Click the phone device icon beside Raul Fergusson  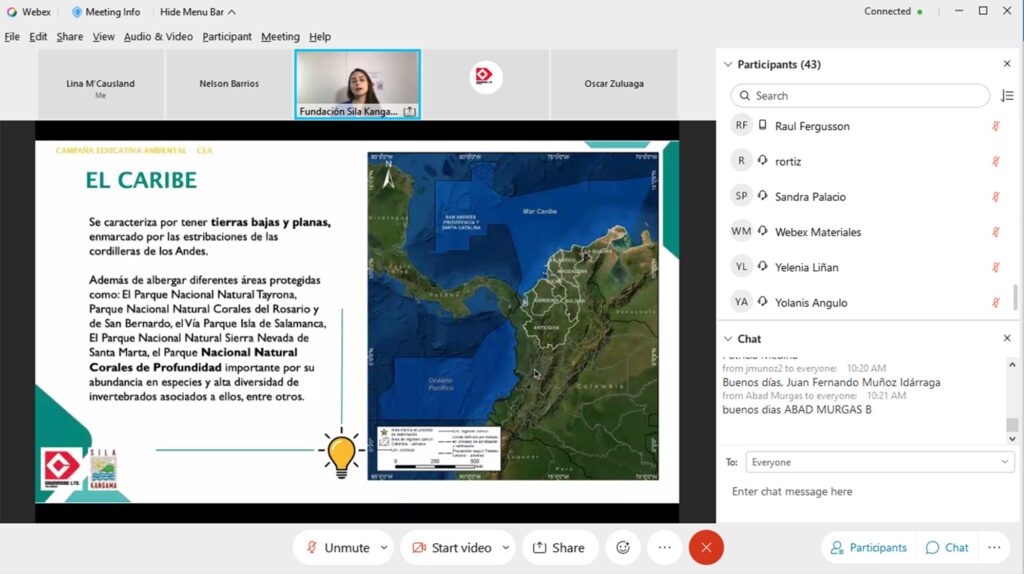pyautogui.click(x=762, y=125)
